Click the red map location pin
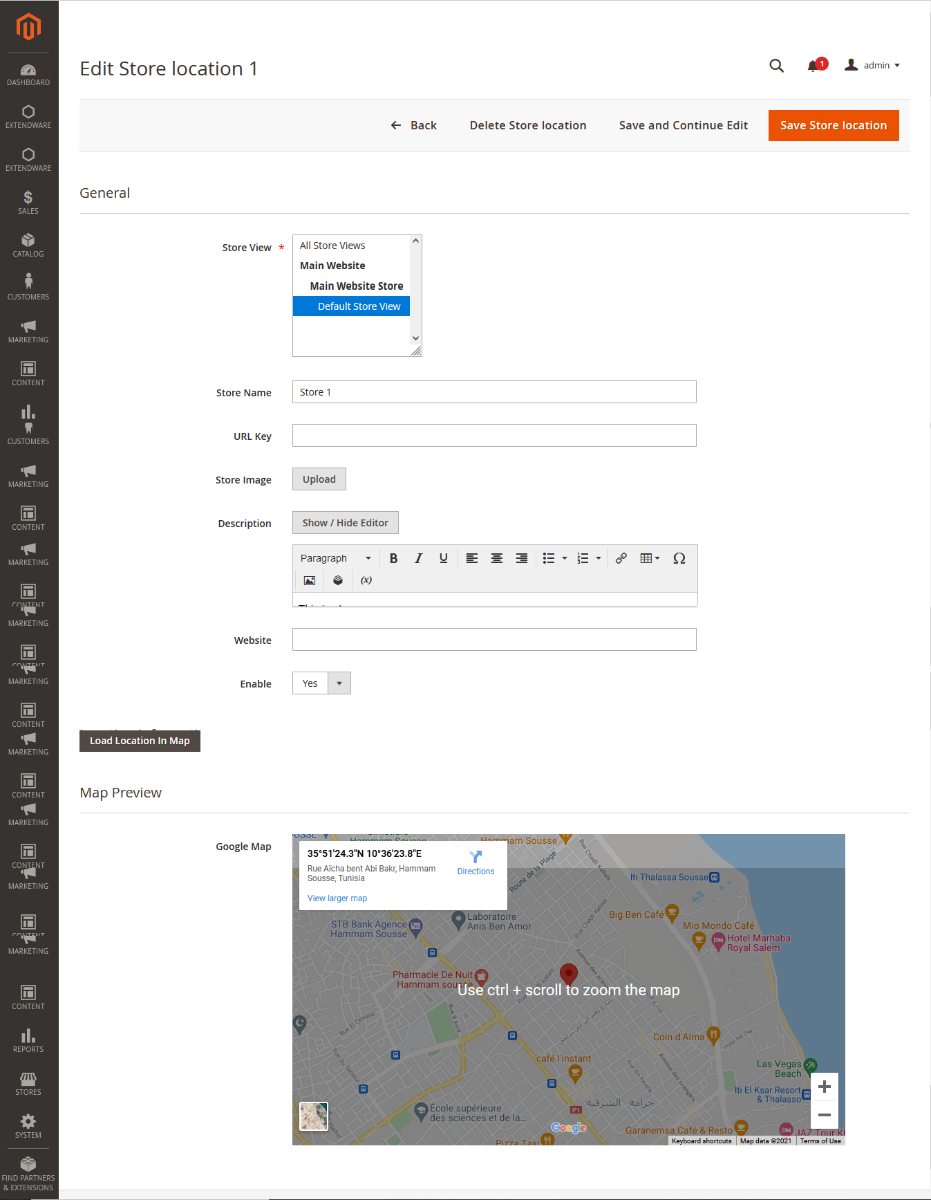This screenshot has width=931, height=1200. point(569,975)
